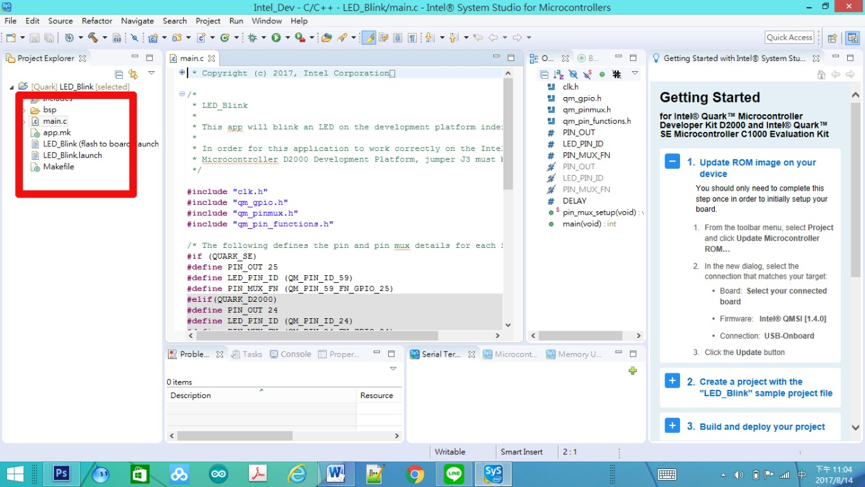Toggle Hide Static Members in Outline
This screenshot has height=487, width=865.
588,74
